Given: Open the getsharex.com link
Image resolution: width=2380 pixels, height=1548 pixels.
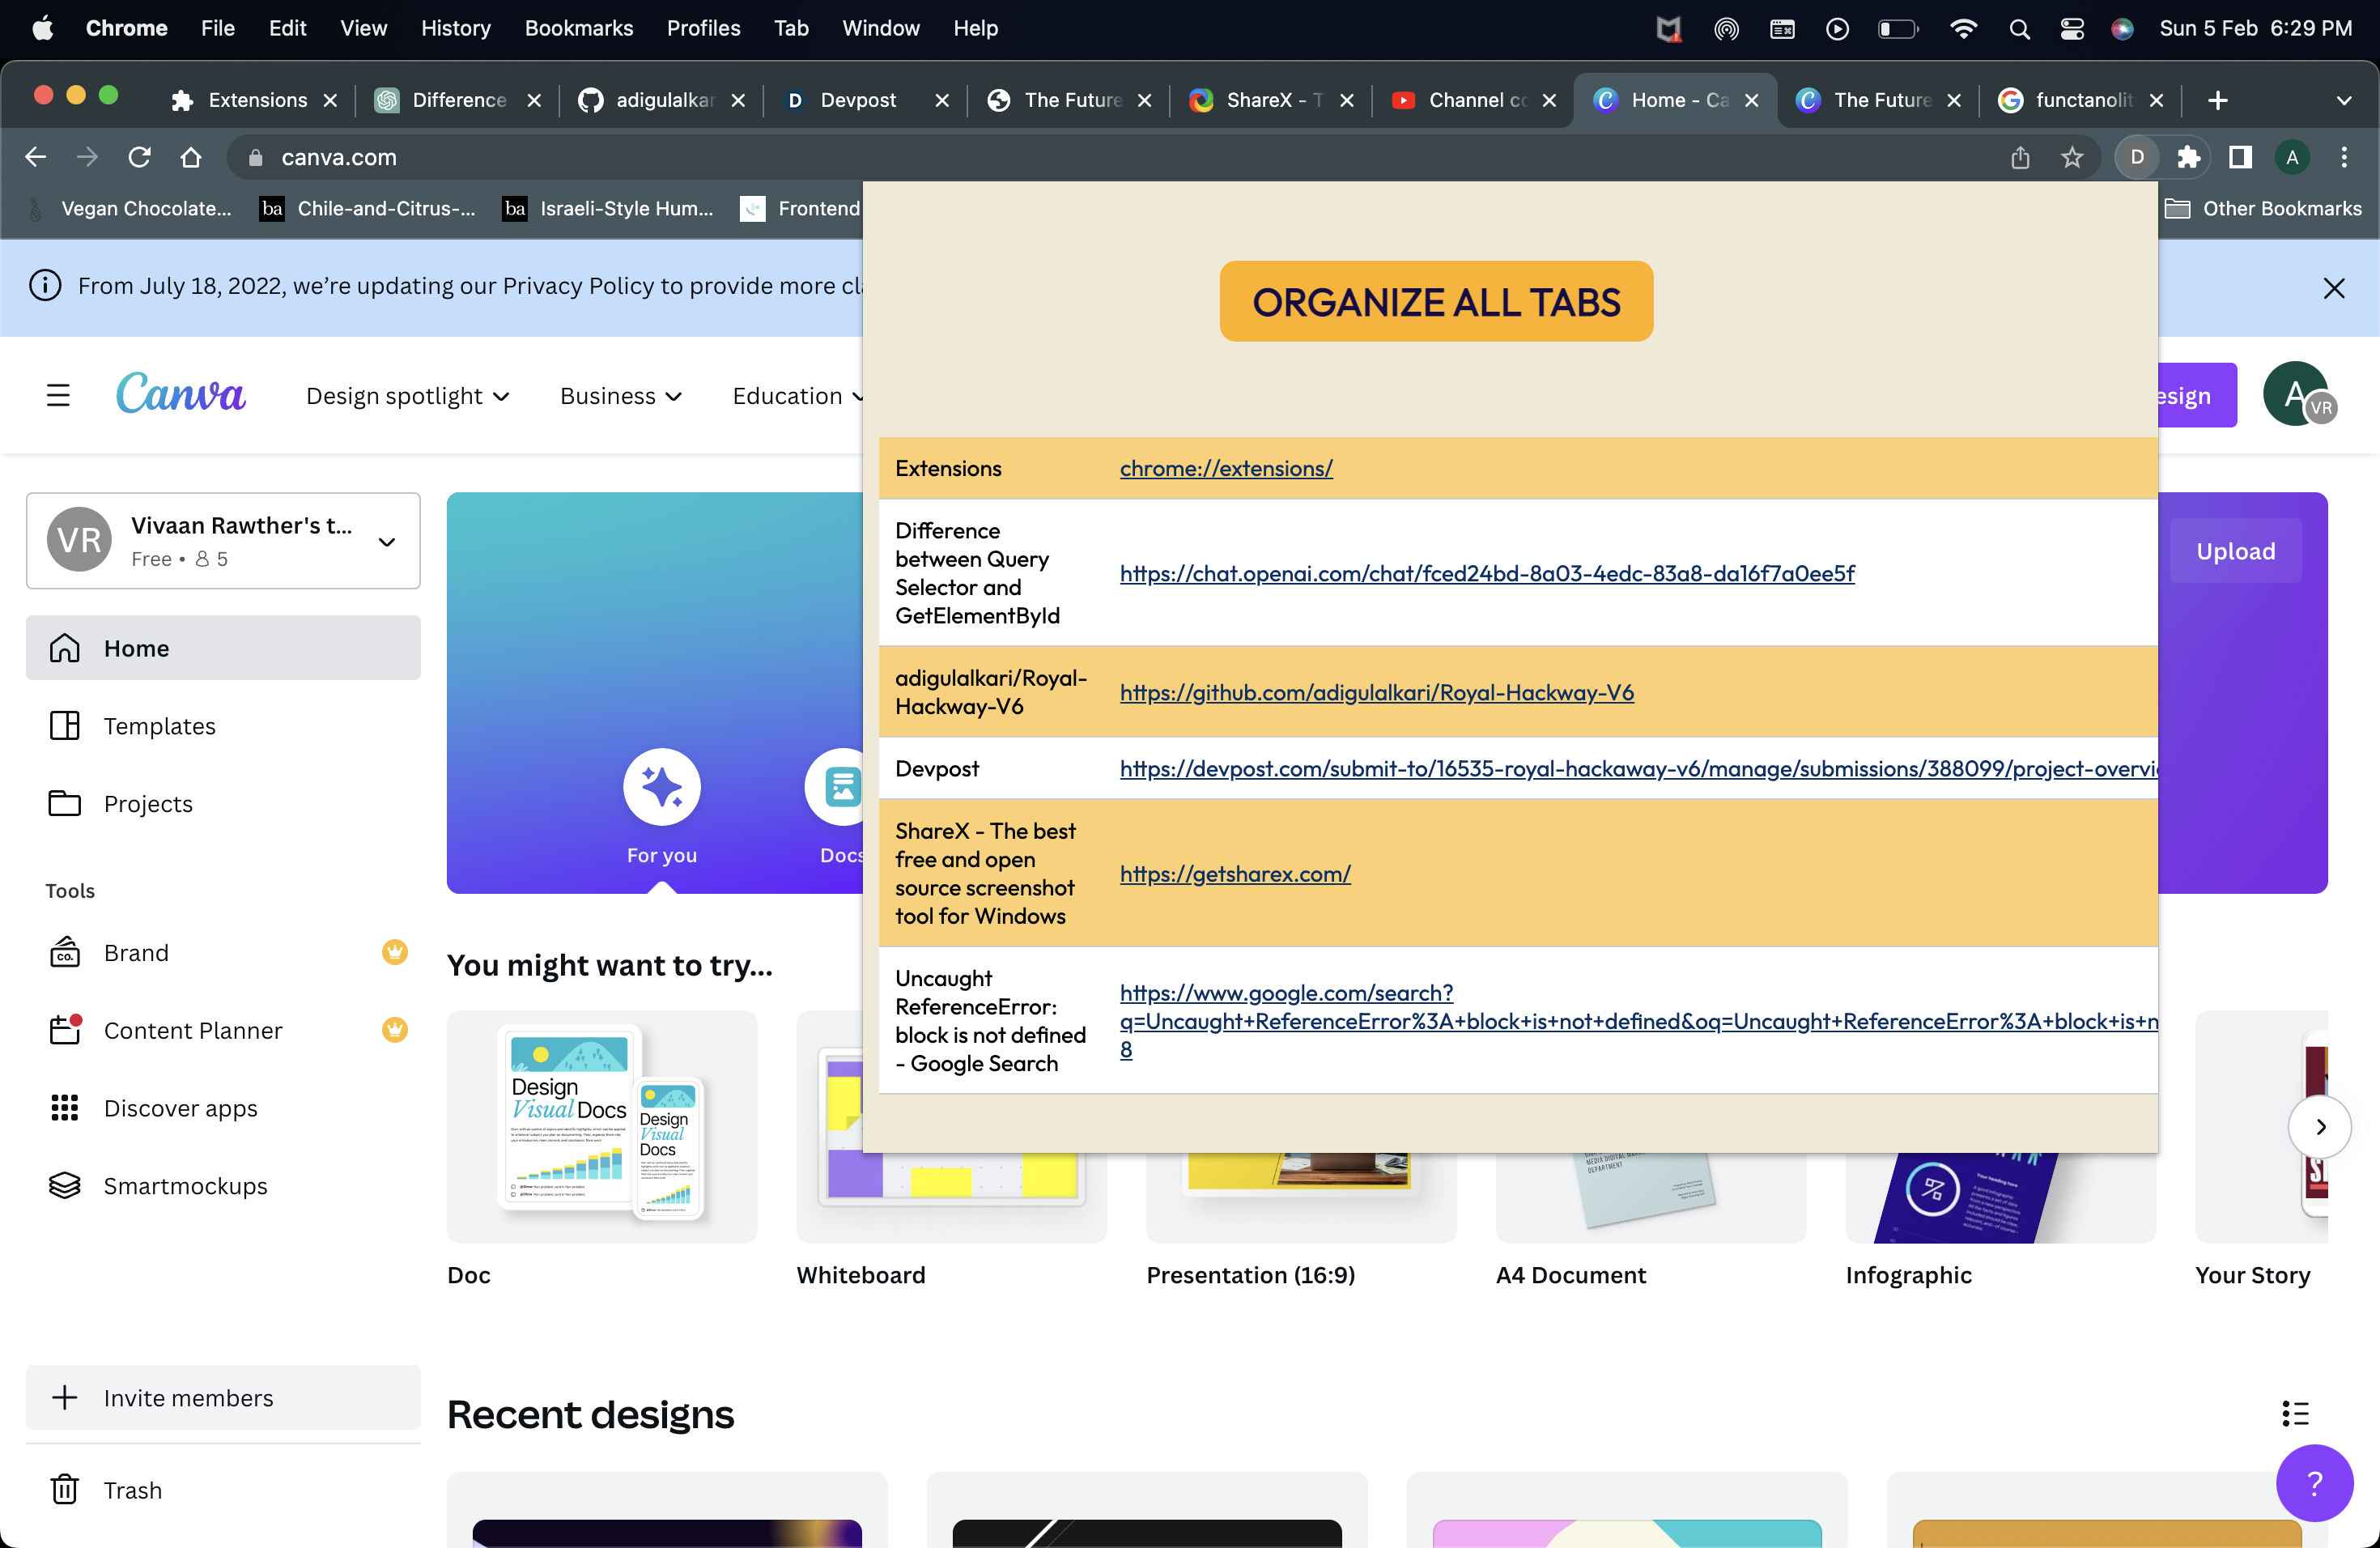Looking at the screenshot, I should (x=1235, y=874).
